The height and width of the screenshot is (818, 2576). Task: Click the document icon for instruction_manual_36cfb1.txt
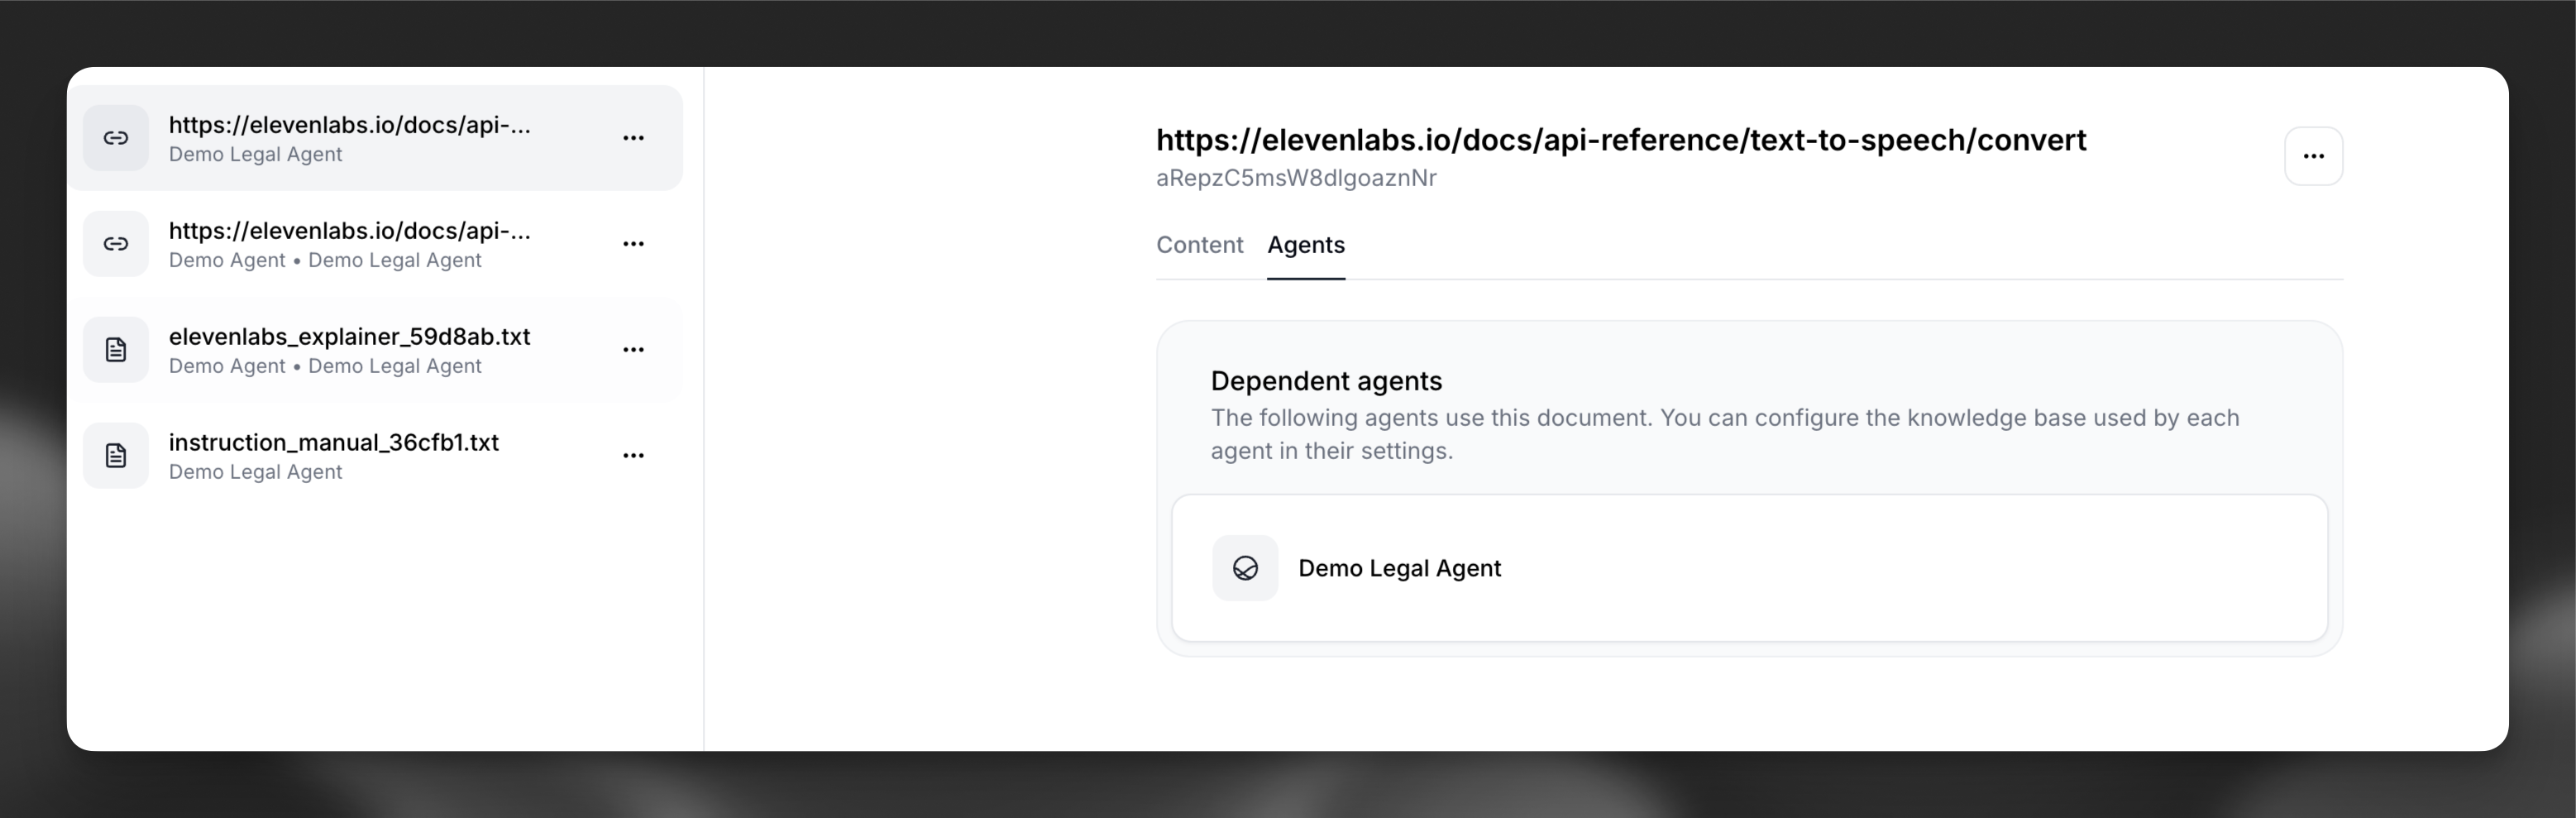(x=116, y=455)
